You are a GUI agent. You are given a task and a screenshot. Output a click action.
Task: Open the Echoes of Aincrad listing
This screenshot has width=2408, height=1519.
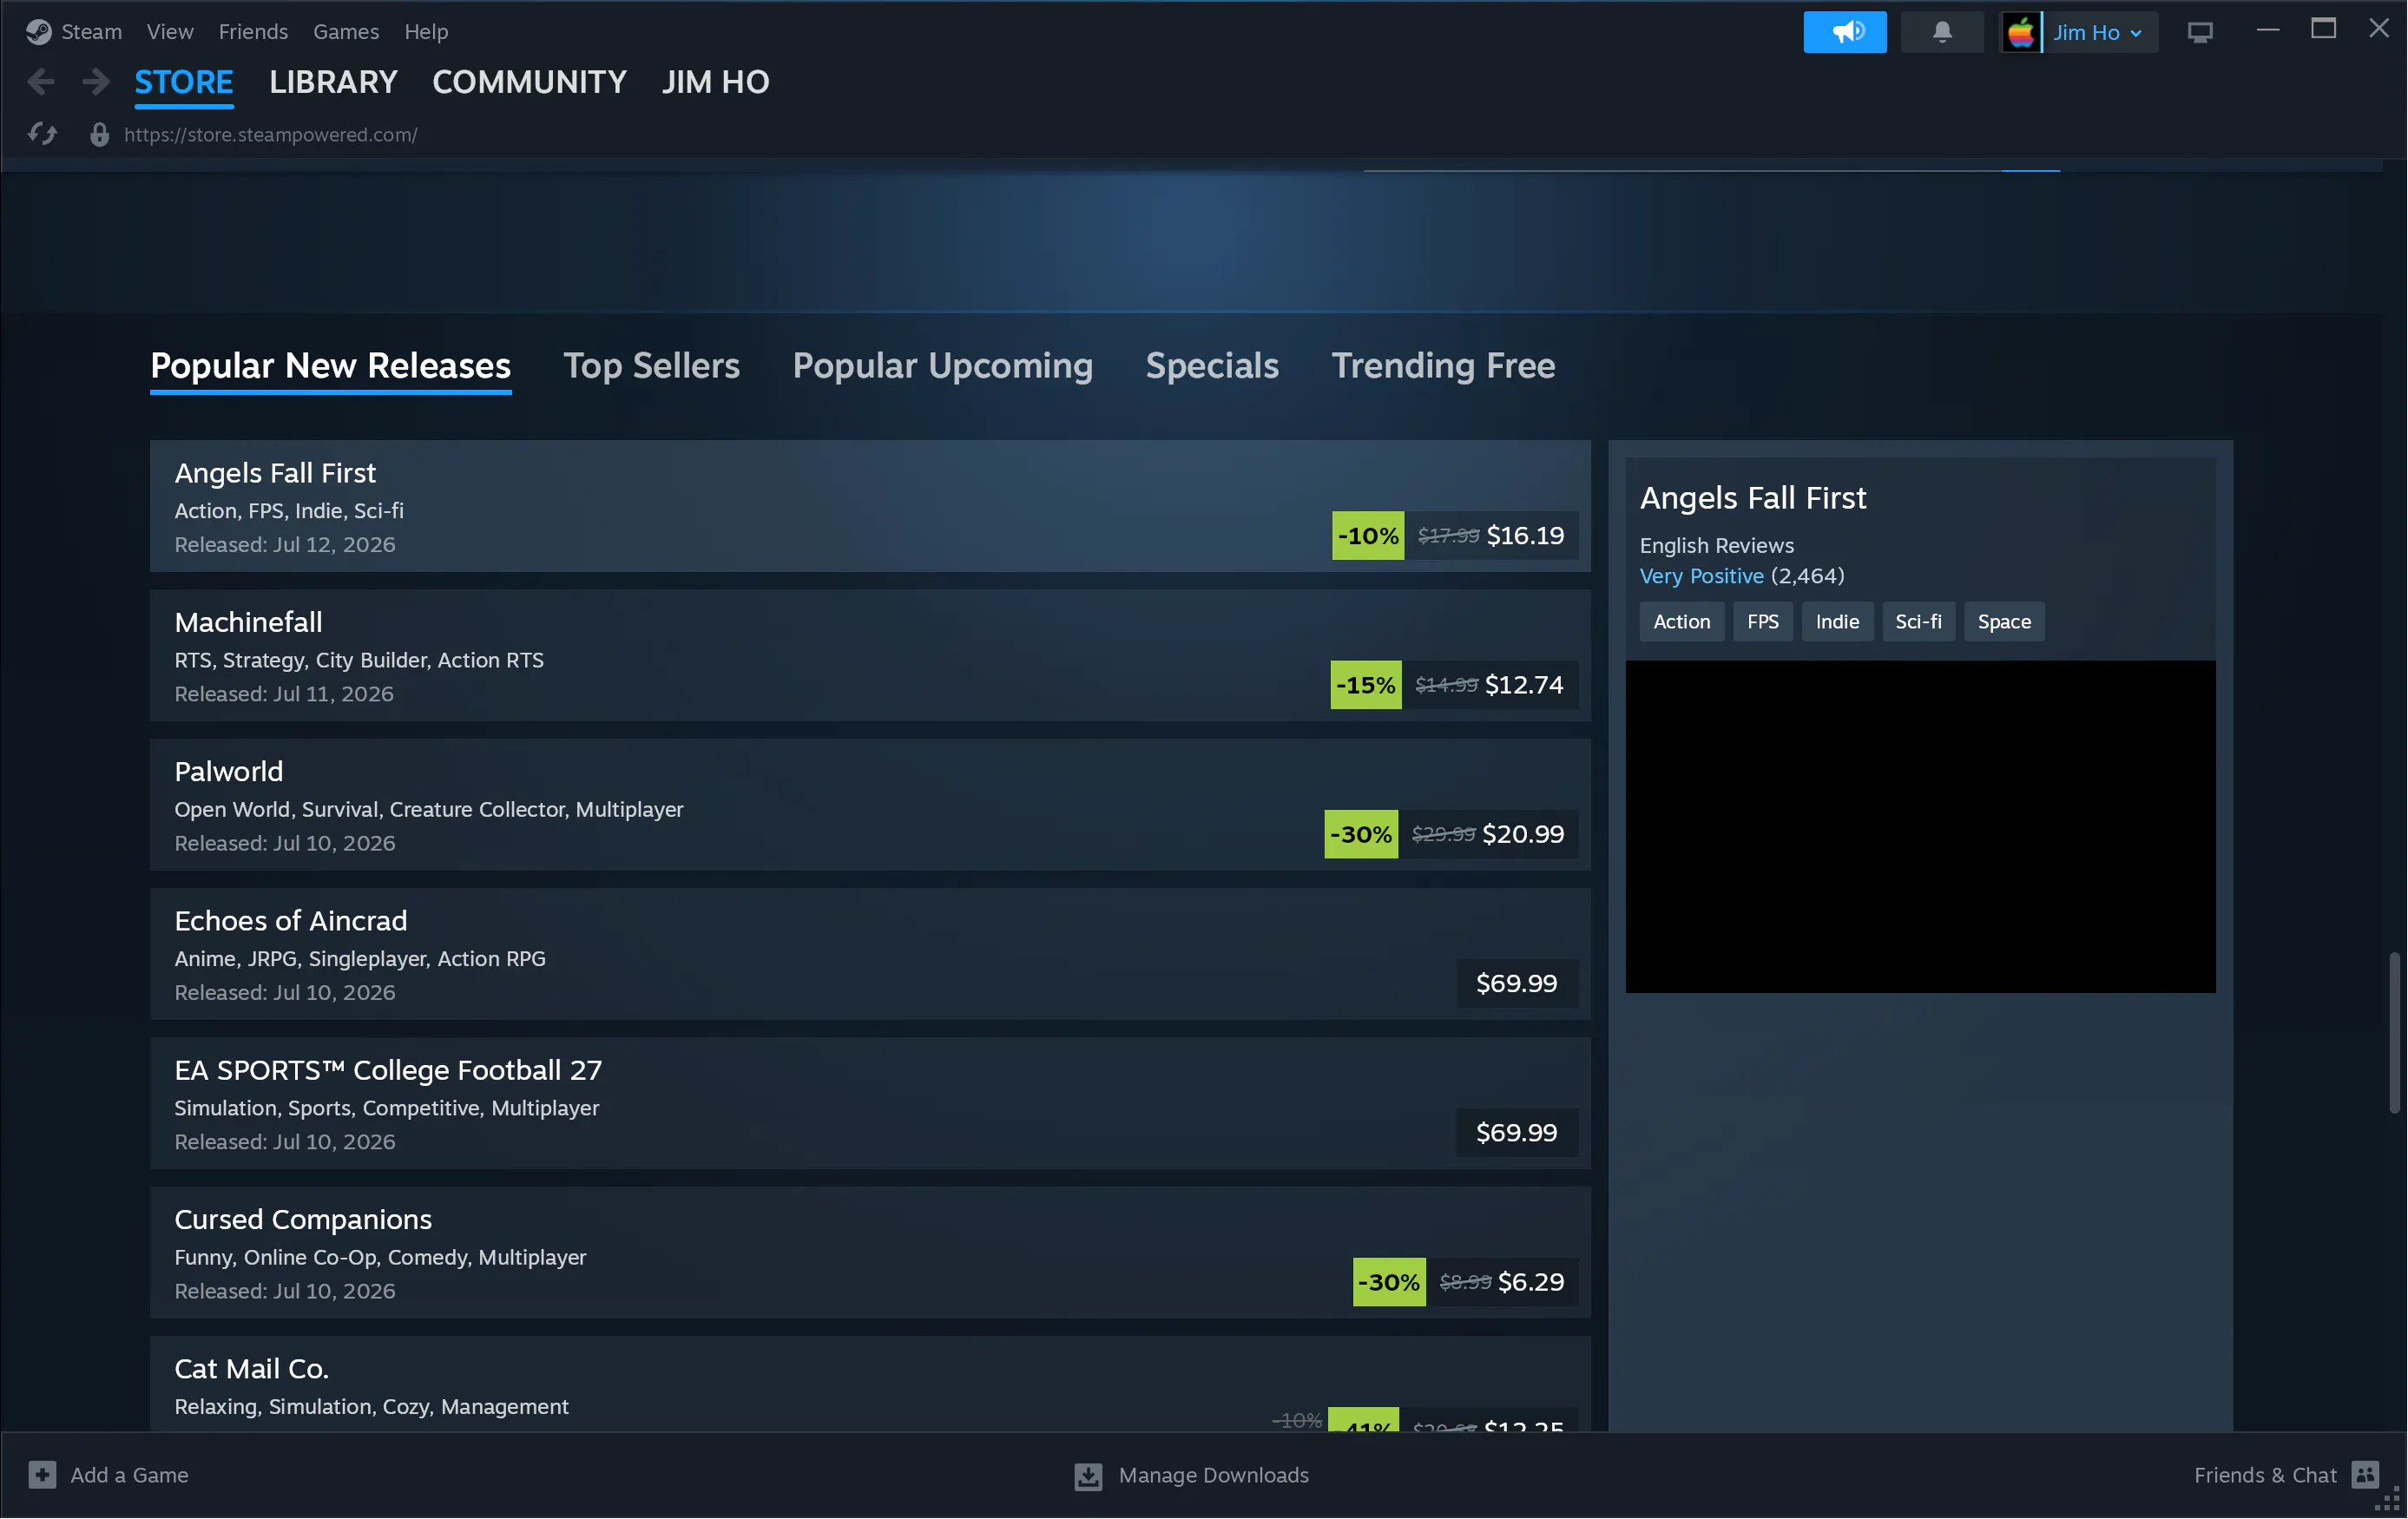pyautogui.click(x=870, y=954)
